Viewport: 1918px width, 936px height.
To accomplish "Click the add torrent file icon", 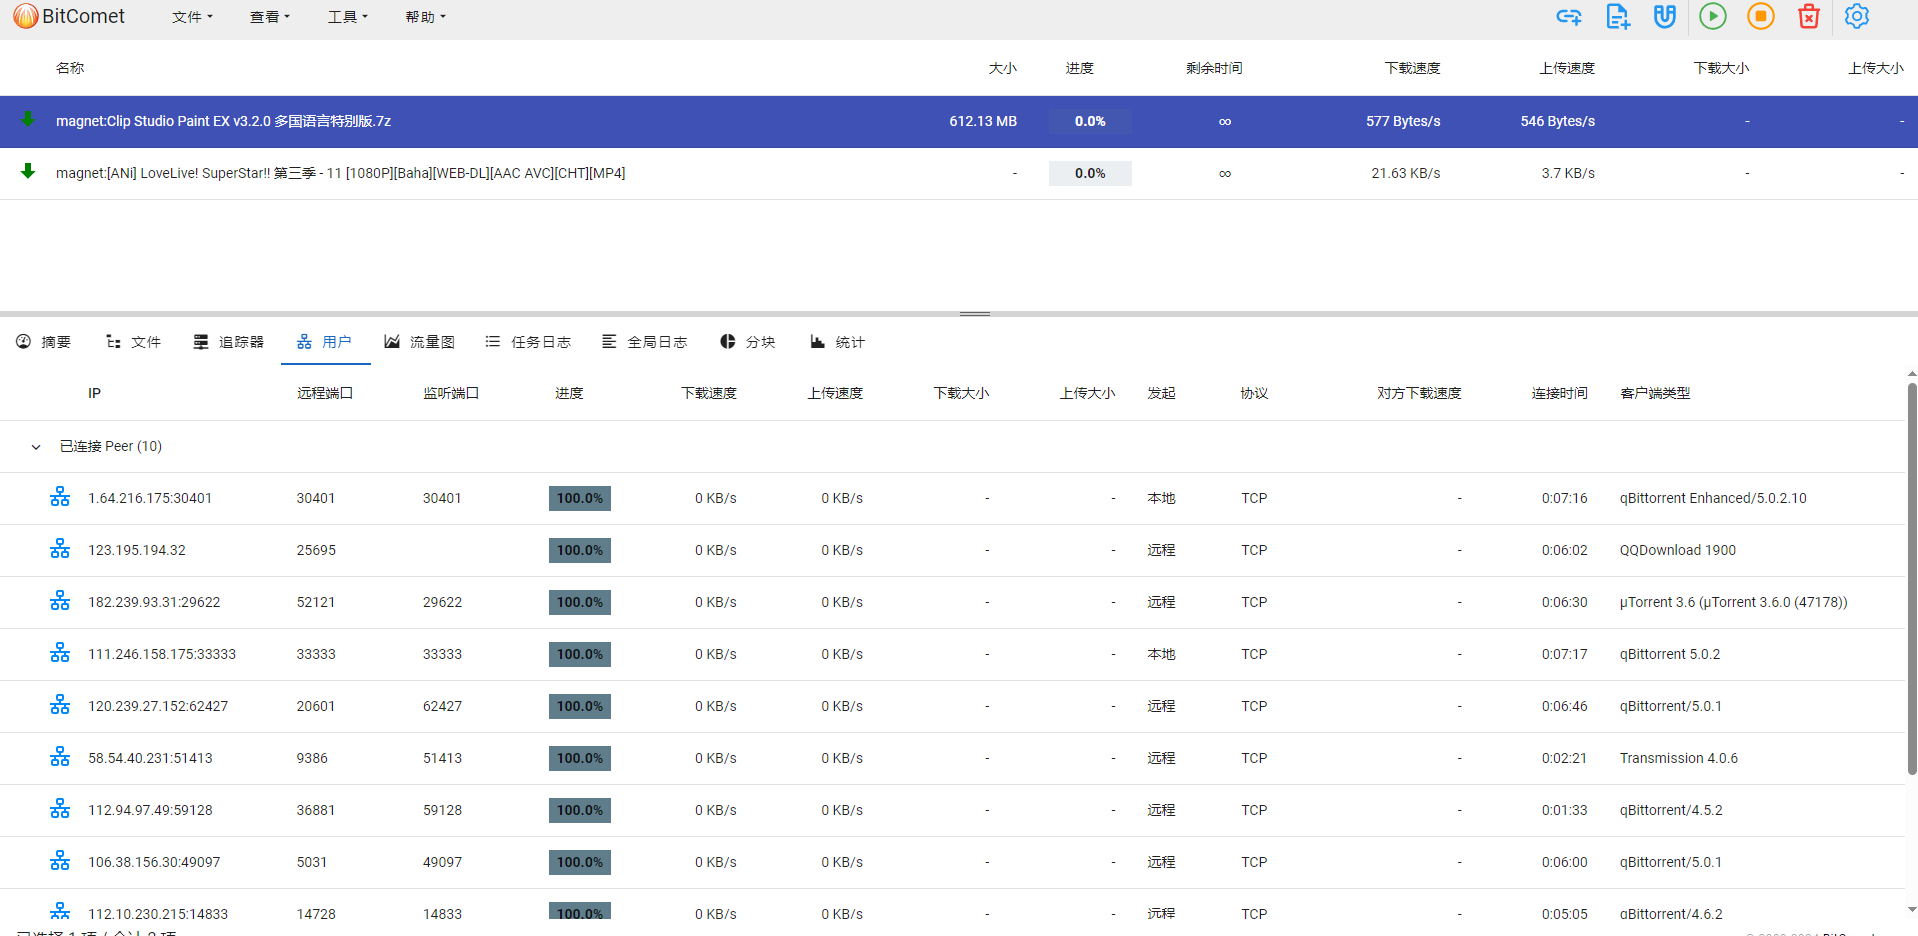I will click(1617, 16).
